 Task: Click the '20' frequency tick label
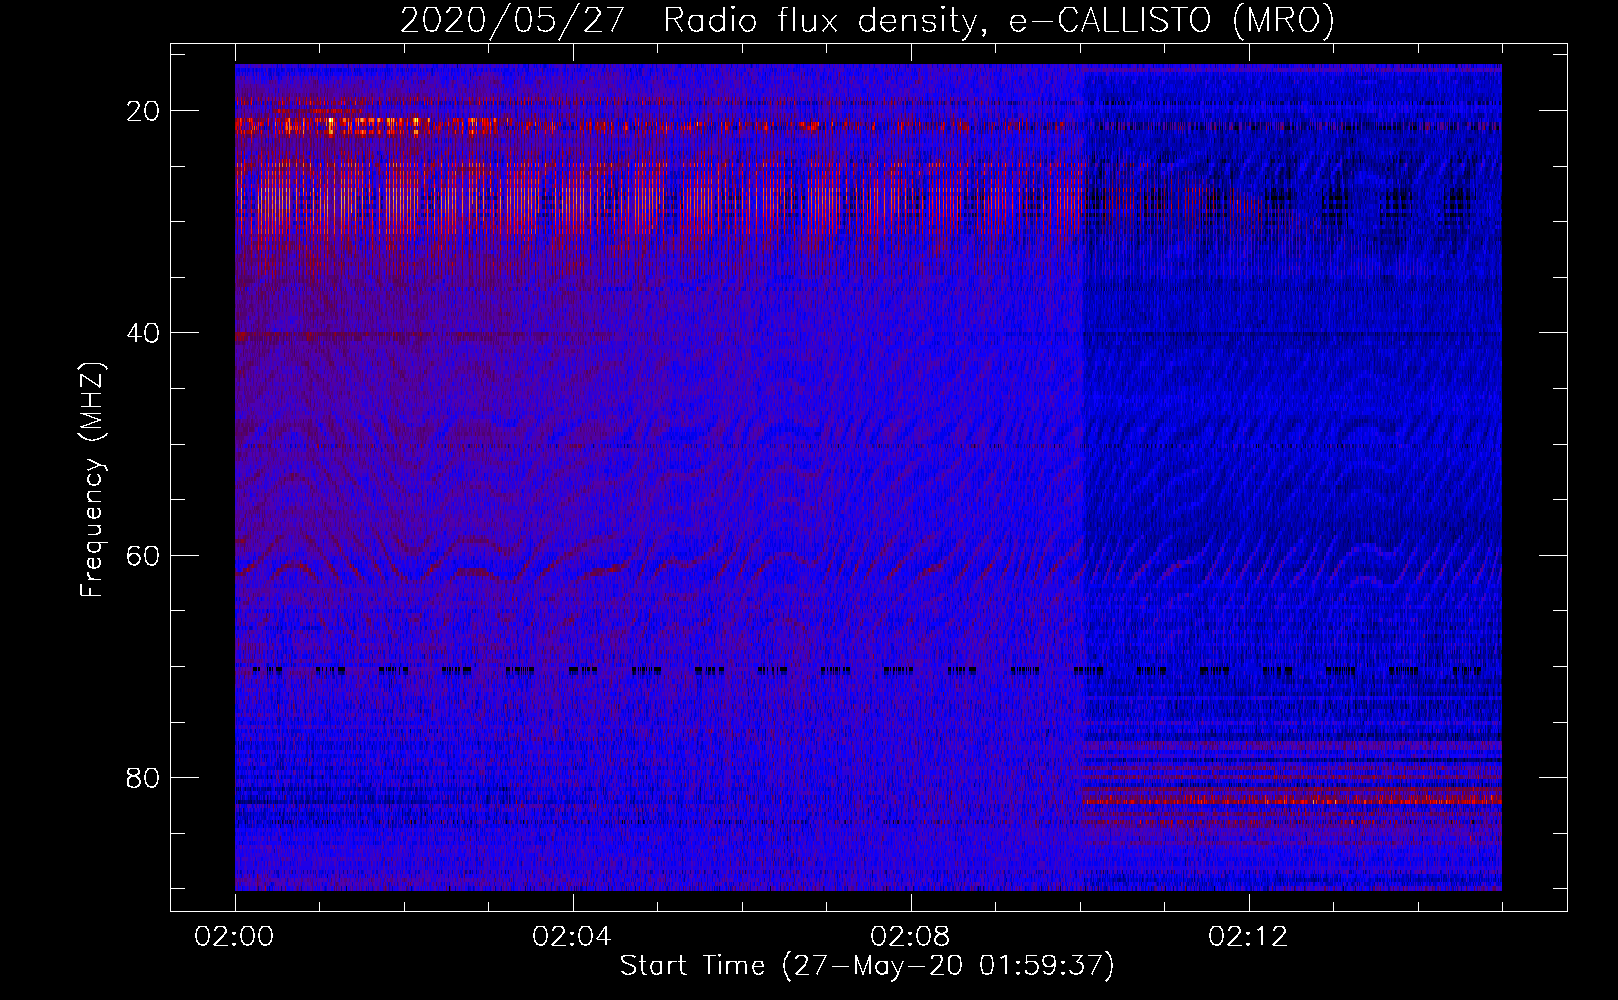click(x=144, y=111)
